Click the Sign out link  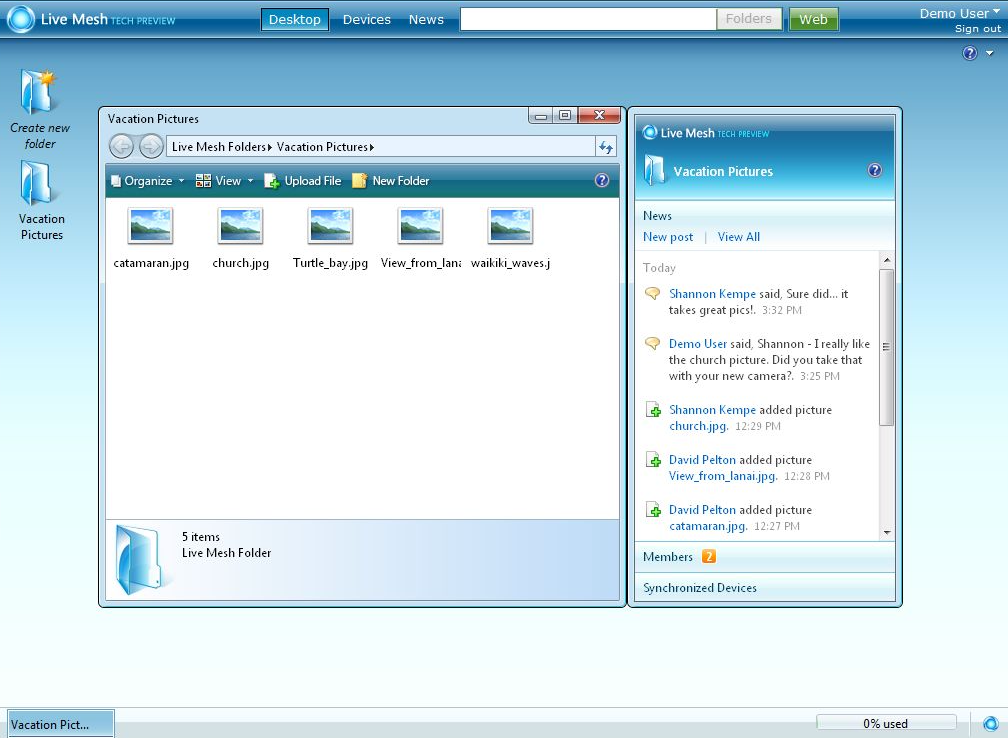(x=978, y=28)
